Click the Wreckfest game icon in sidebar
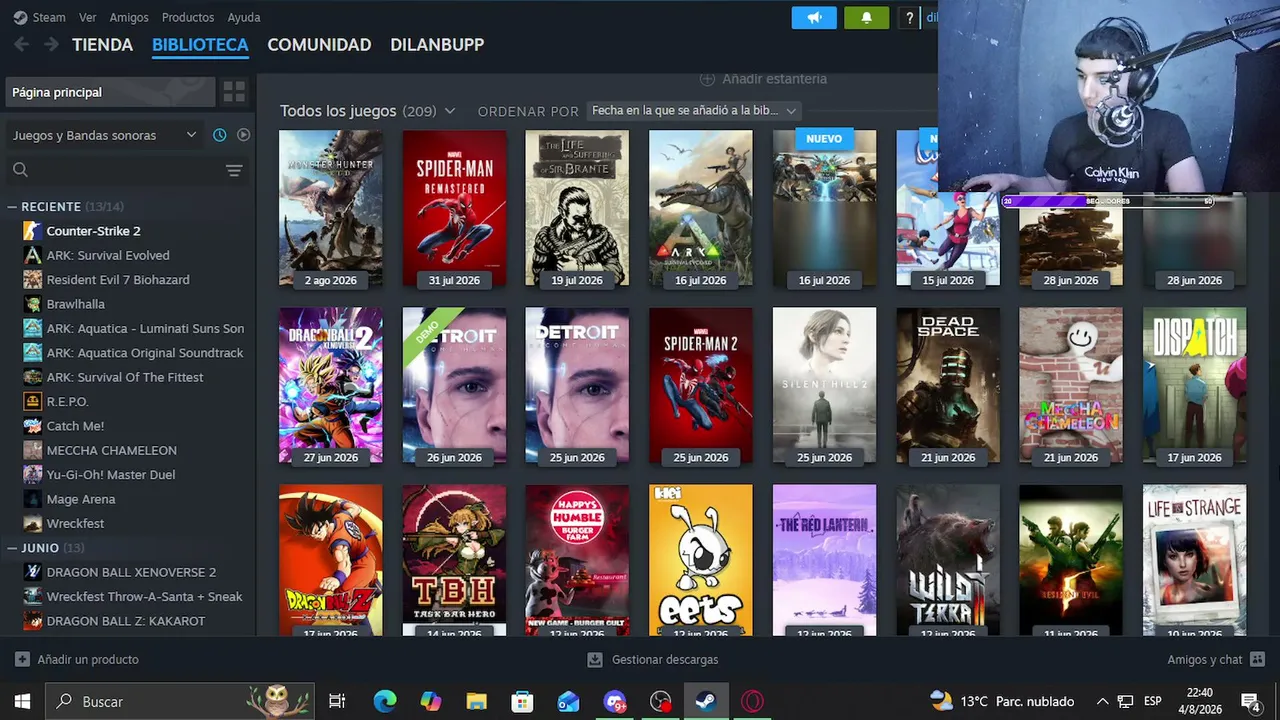 (x=33, y=523)
